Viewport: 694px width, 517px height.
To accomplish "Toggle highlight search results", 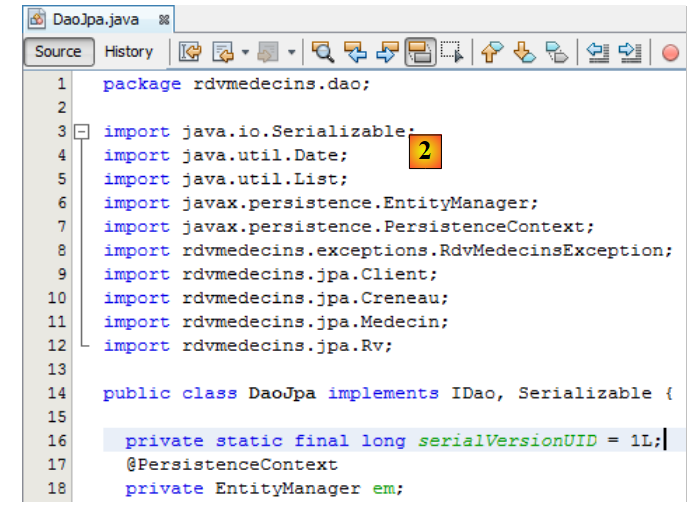I will pyautogui.click(x=420, y=53).
